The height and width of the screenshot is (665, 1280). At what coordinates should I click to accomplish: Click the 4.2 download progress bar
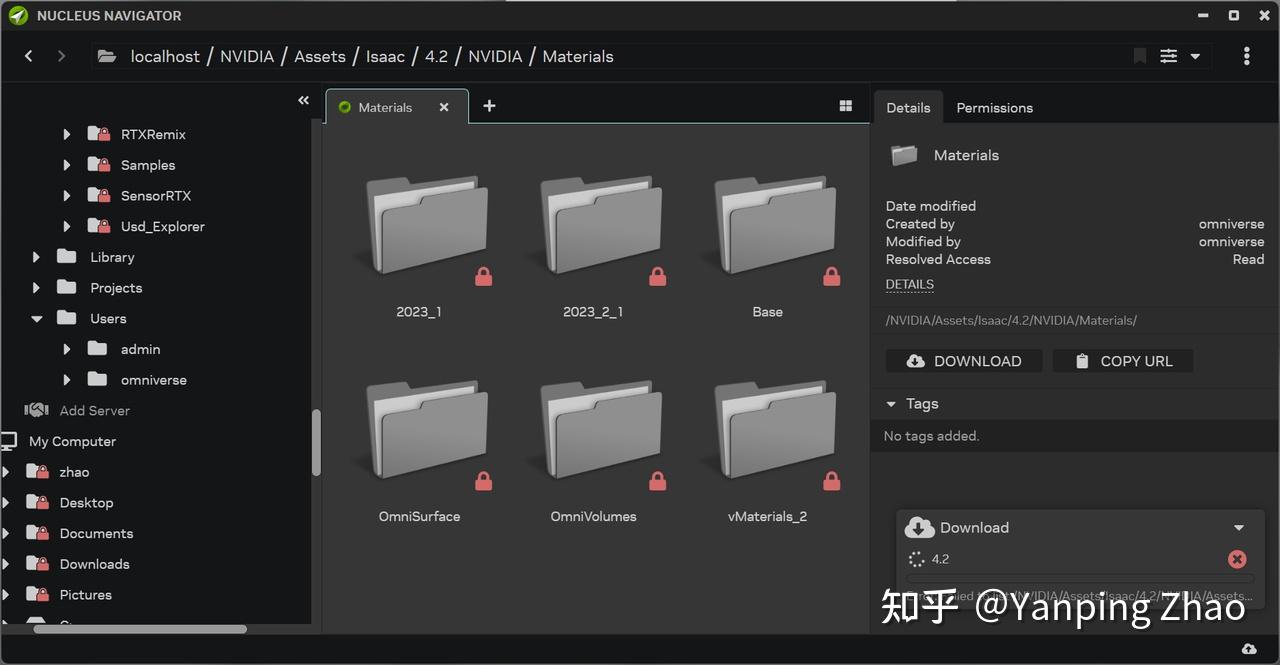coord(1080,576)
